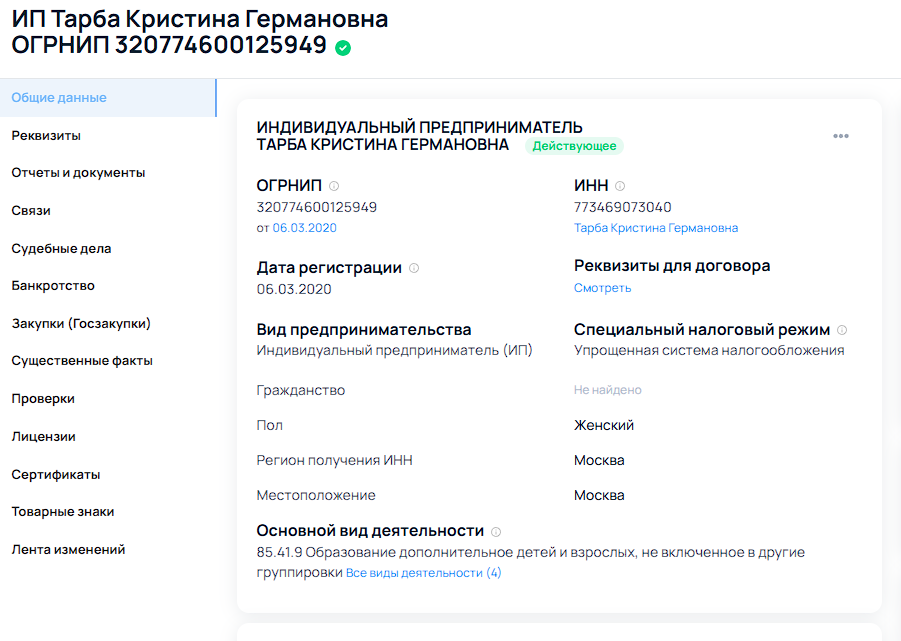Click the info icon beside Дата регистрации
The width and height of the screenshot is (901, 641).
[x=413, y=268]
